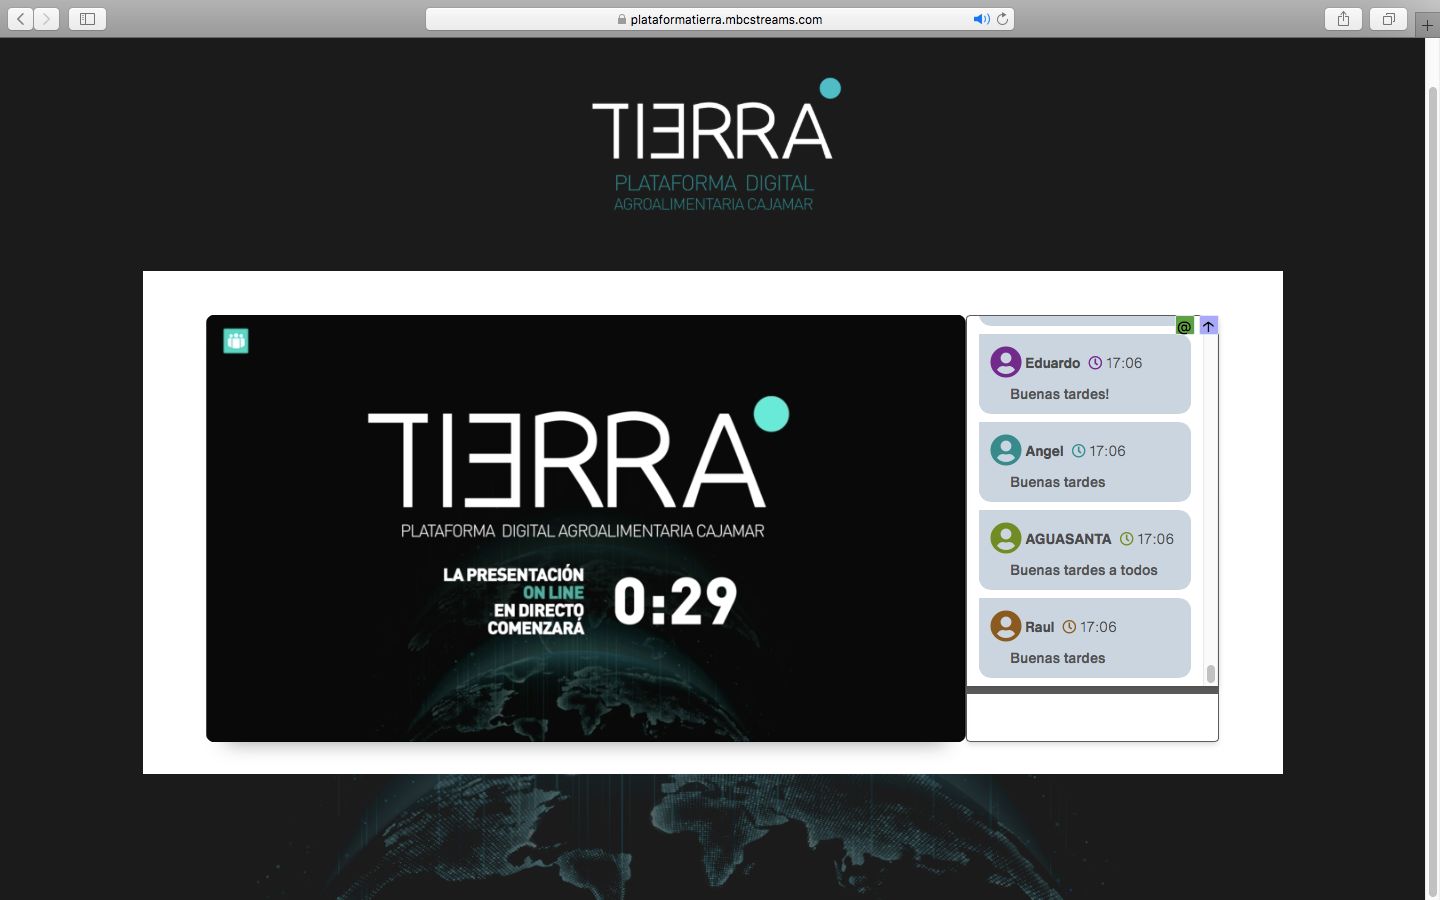Click "AGROALIMENTARIA CAJAMAR" text in the header
1440x900 pixels.
point(713,204)
